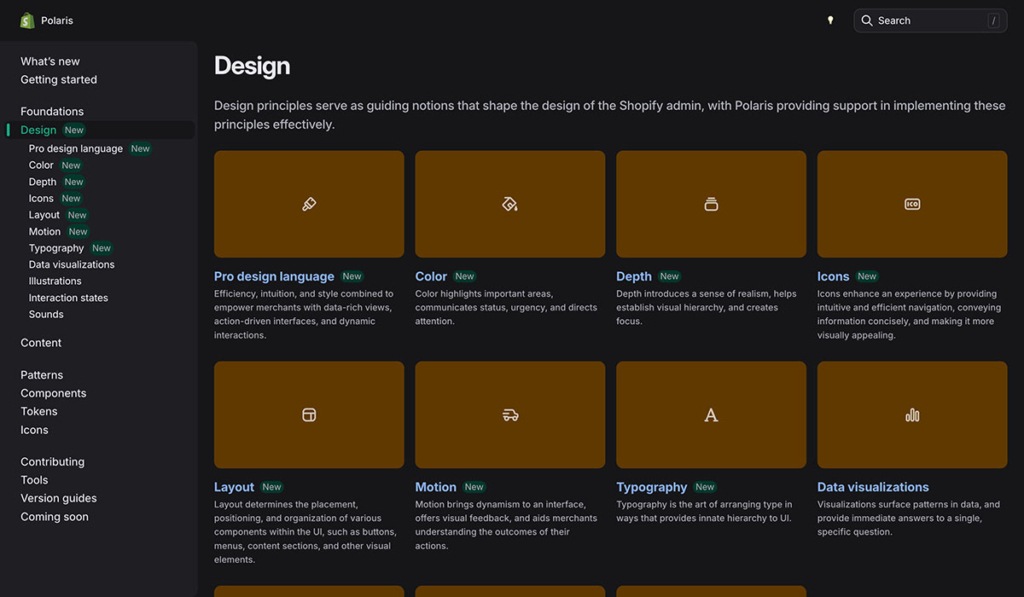Open the Components section in sidebar

(53, 393)
